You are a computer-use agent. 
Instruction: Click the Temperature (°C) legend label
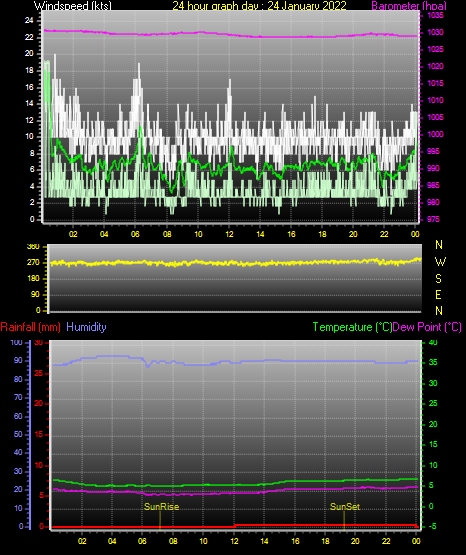click(352, 327)
